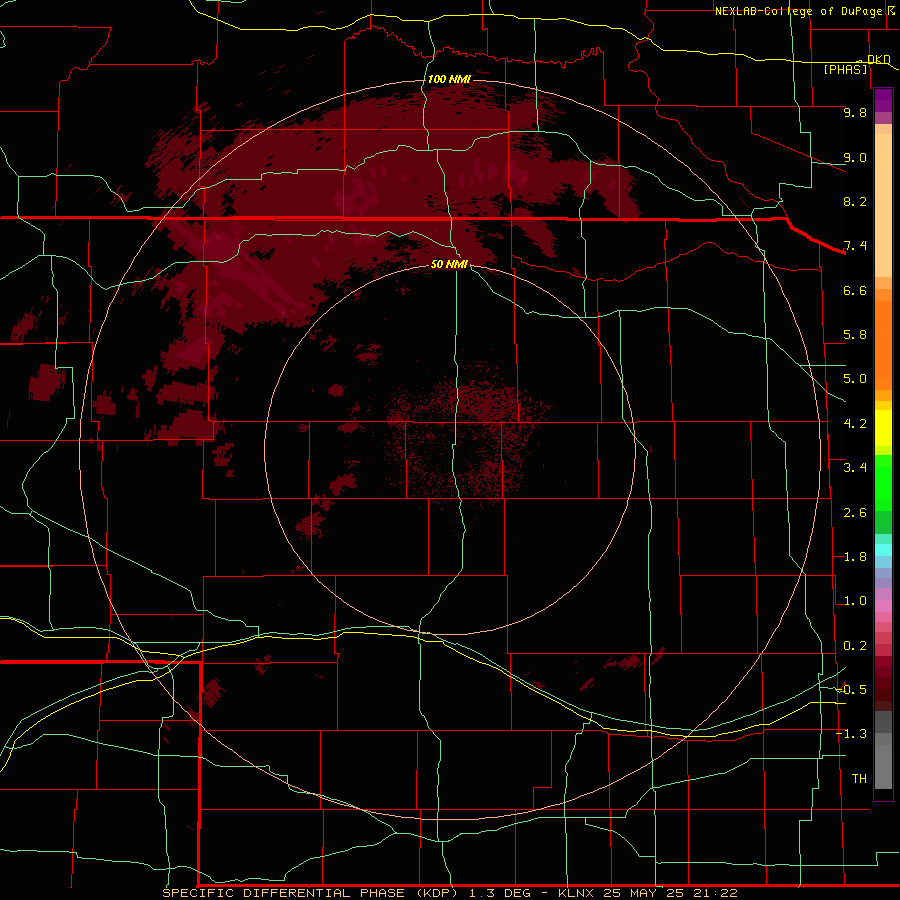Click the 21:22 timestamp in the caption
Screen dimensions: 900x900
[x=715, y=893]
